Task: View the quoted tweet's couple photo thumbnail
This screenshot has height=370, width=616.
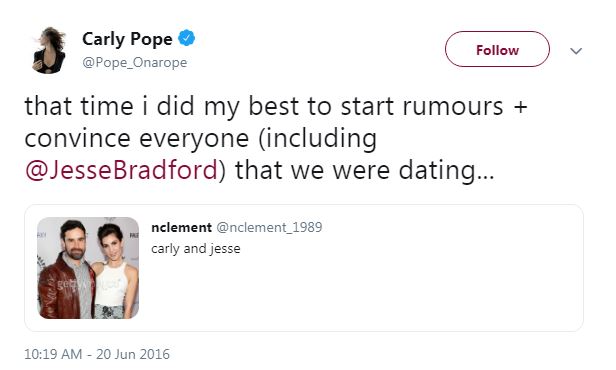Action: tap(88, 268)
